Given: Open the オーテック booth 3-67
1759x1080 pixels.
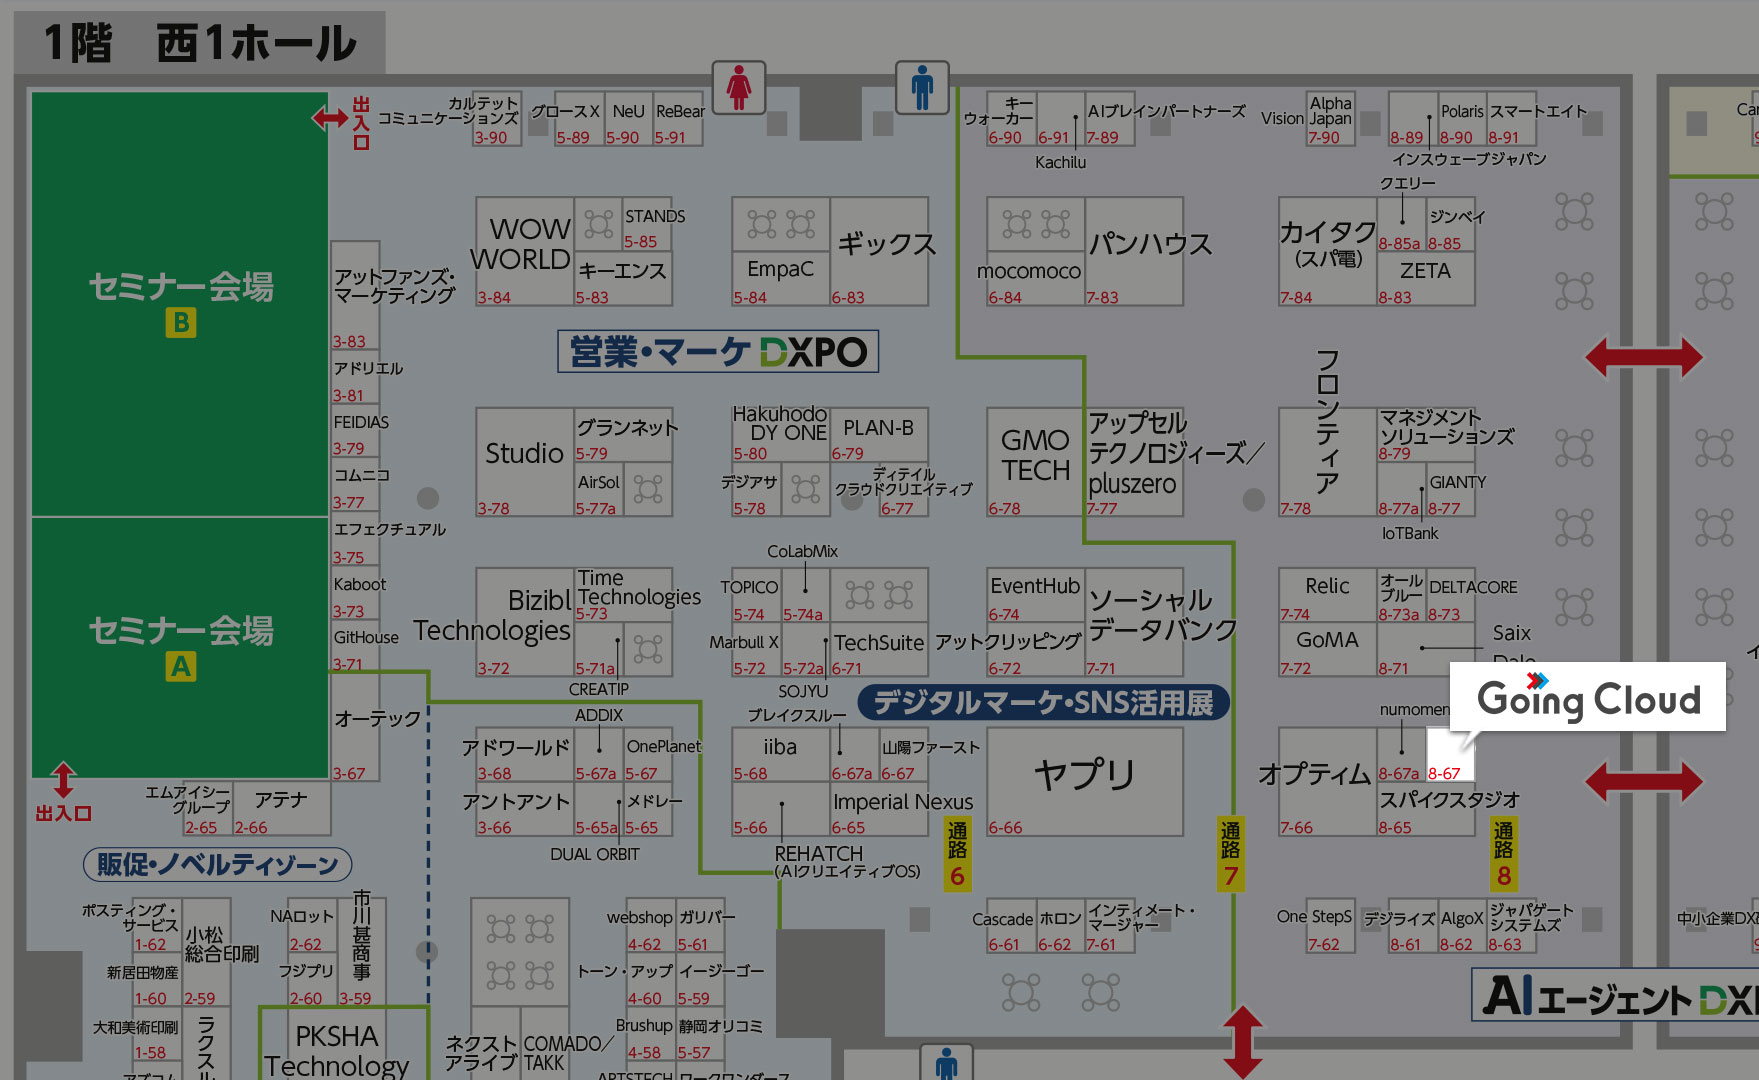Looking at the screenshot, I should pyautogui.click(x=356, y=727).
